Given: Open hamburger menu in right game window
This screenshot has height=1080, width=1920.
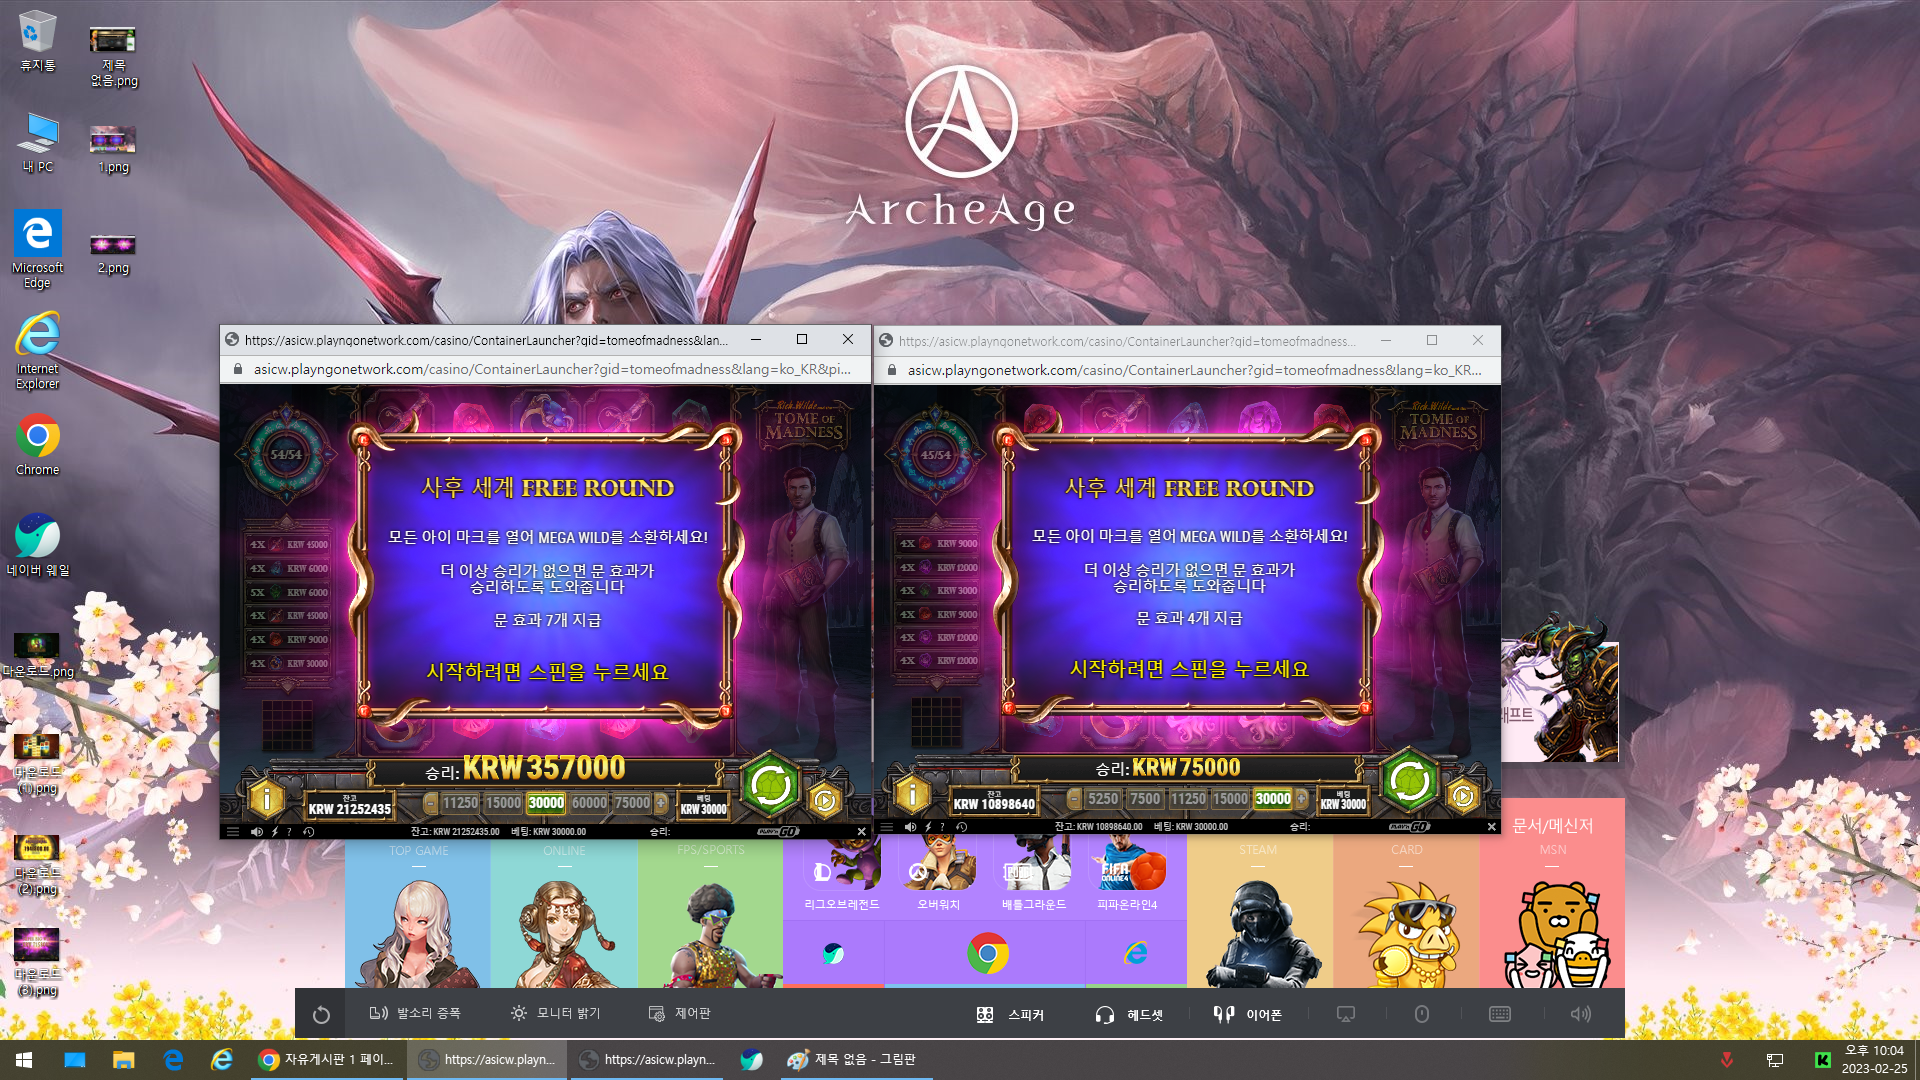Looking at the screenshot, I should [x=886, y=827].
